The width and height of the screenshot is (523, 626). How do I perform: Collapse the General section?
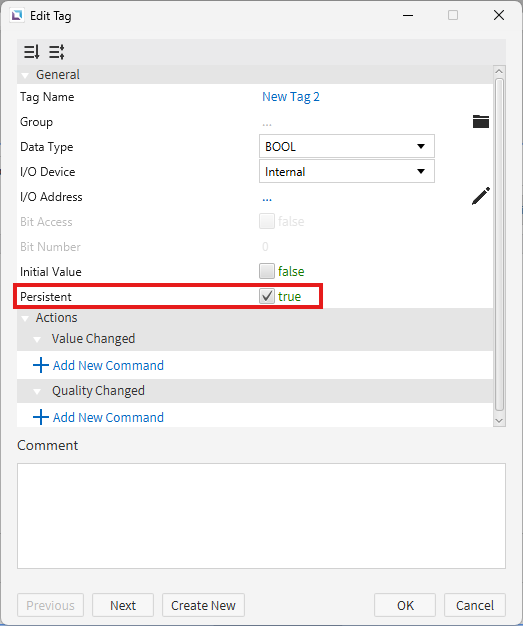click(x=25, y=75)
